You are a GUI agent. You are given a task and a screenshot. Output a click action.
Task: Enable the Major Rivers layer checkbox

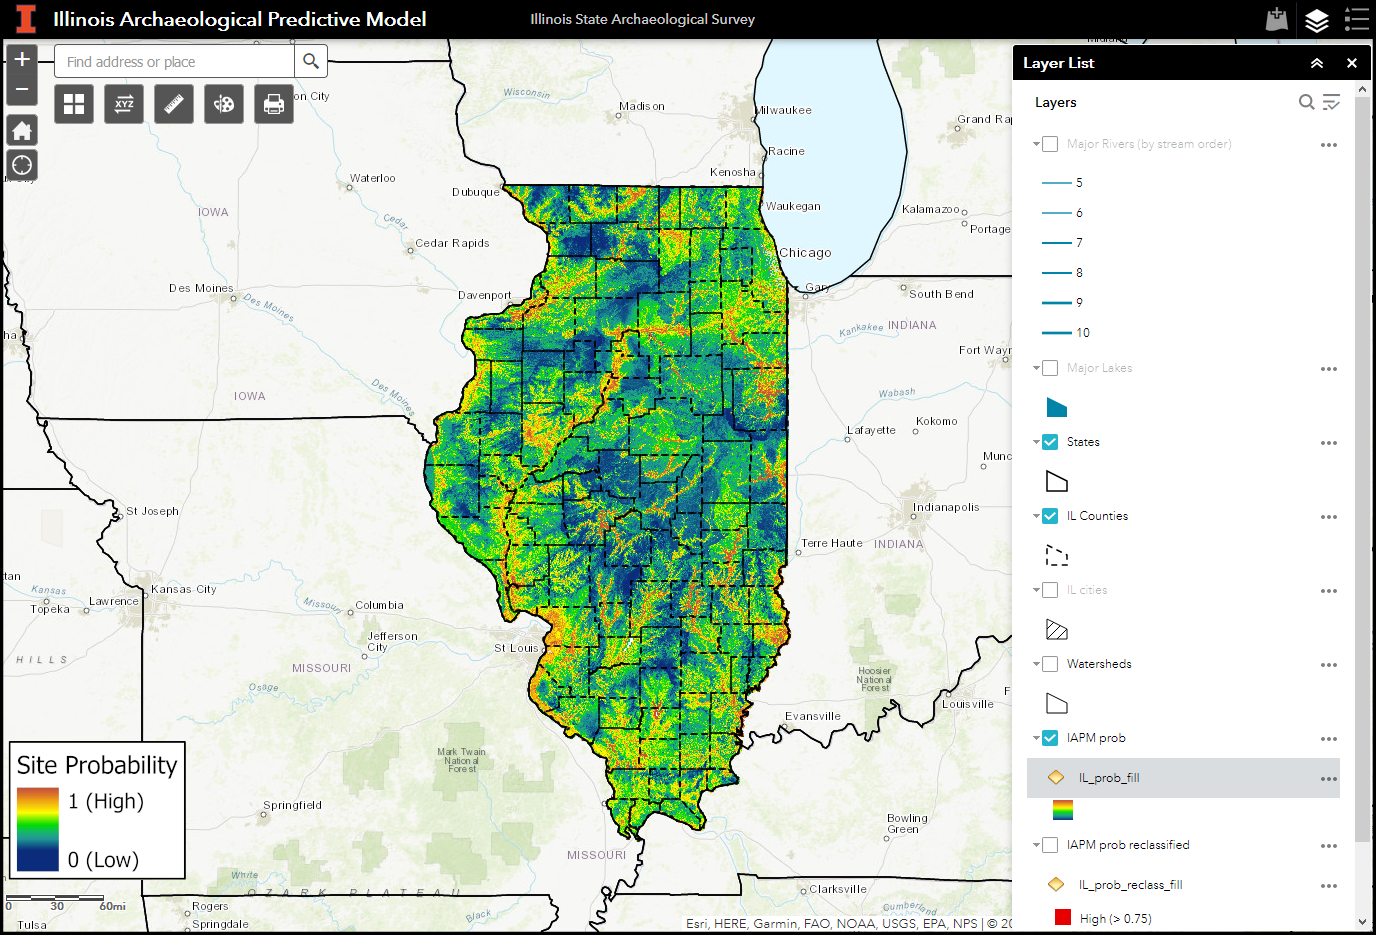pos(1050,144)
